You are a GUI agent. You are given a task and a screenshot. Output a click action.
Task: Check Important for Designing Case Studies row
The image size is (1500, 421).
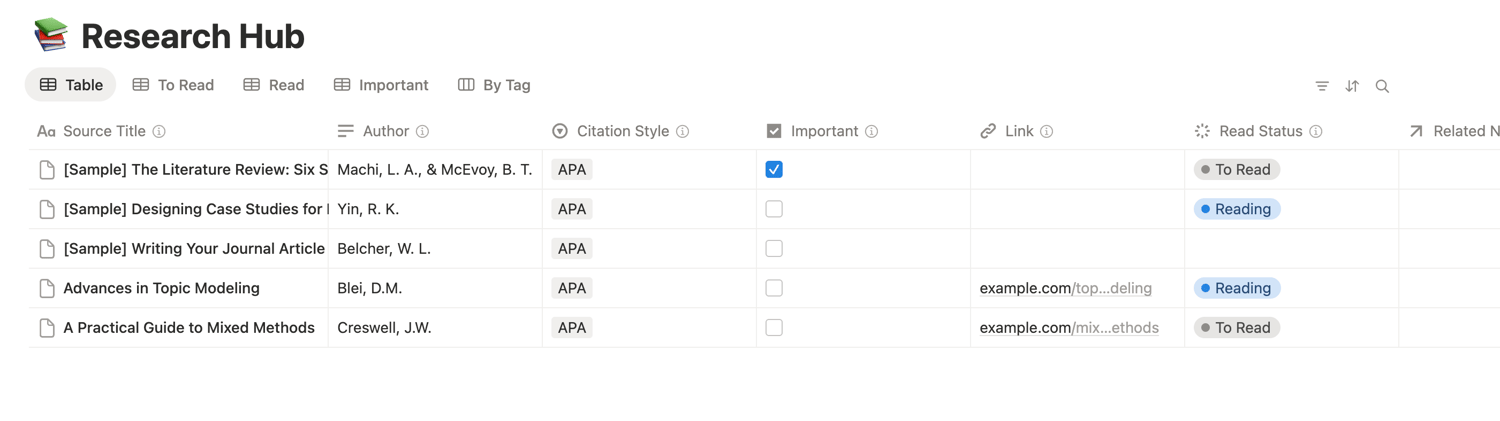[774, 209]
